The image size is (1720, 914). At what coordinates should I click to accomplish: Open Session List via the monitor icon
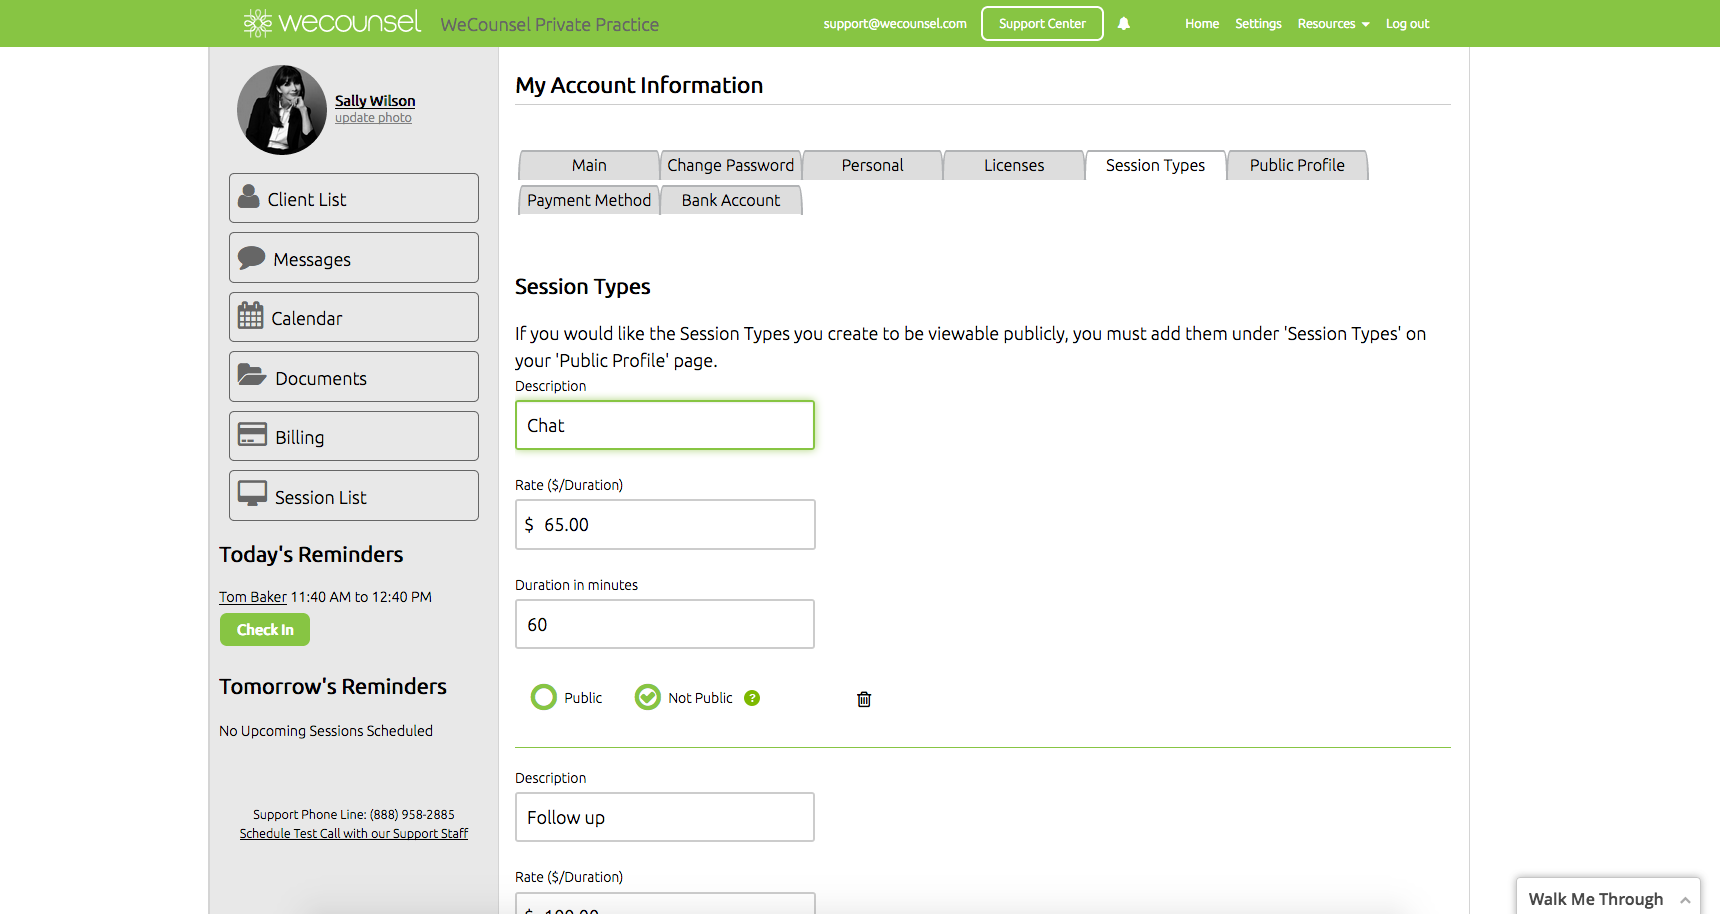coord(252,494)
